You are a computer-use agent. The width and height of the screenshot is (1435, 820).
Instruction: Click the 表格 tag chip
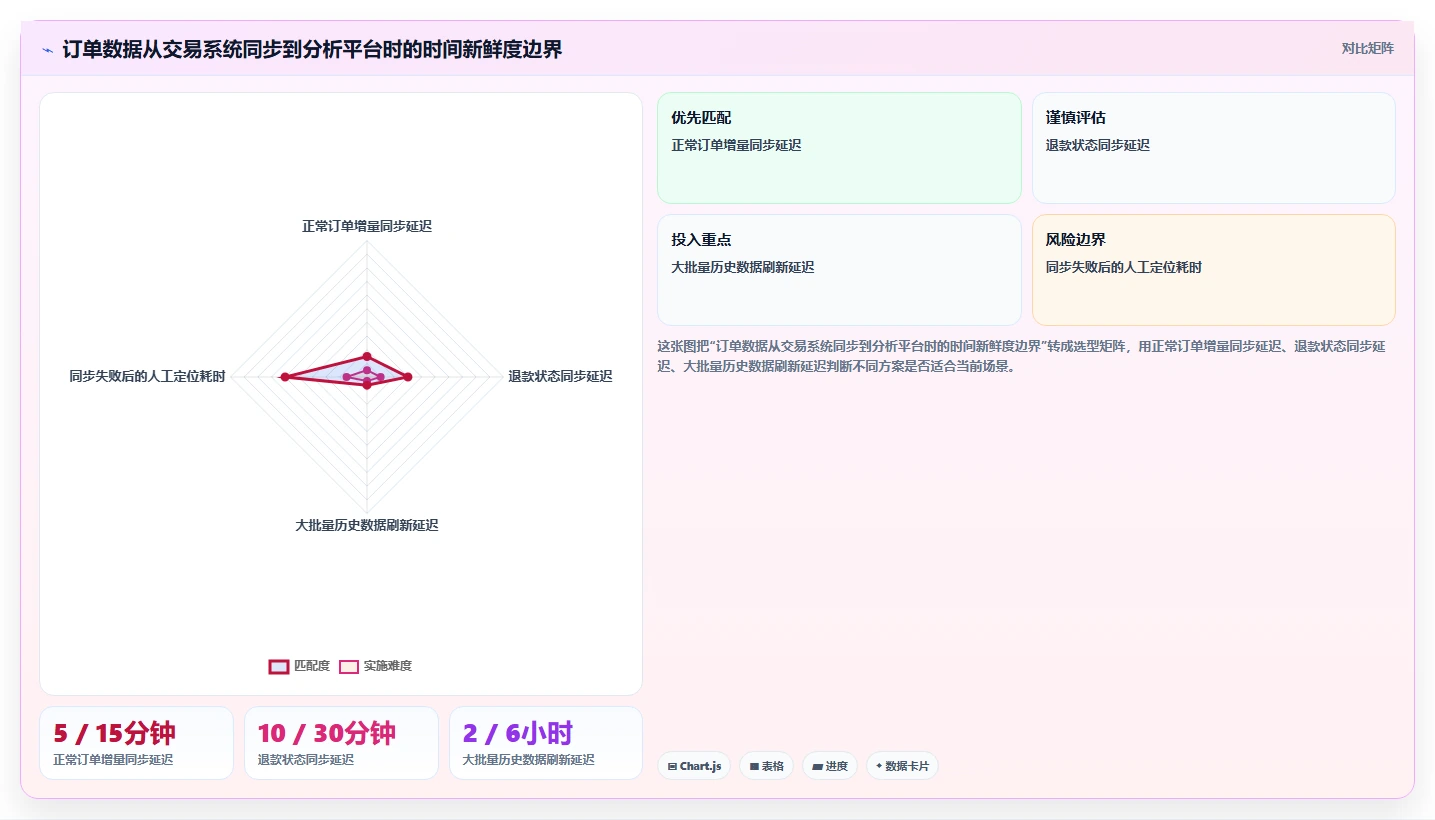click(x=767, y=766)
